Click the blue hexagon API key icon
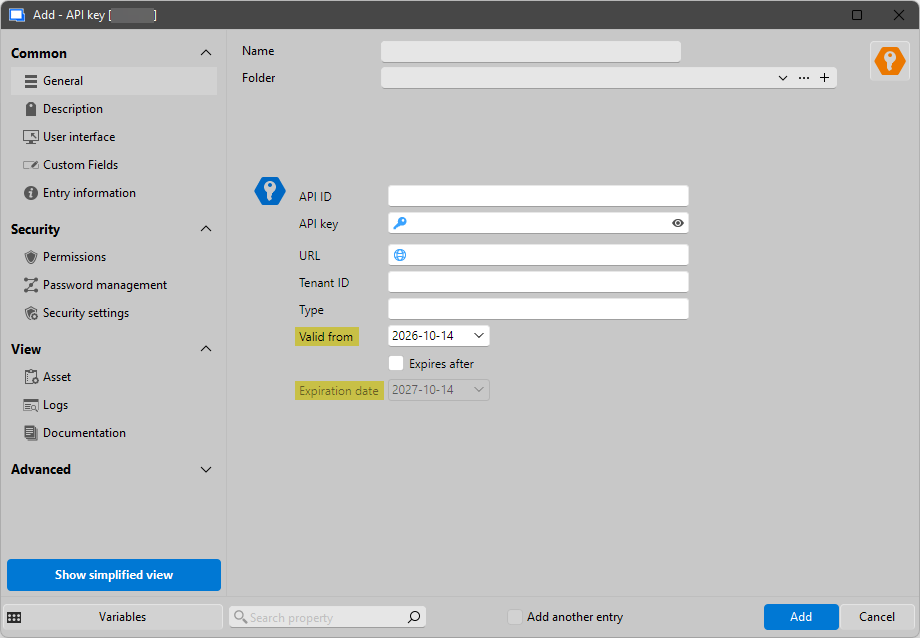Image resolution: width=920 pixels, height=638 pixels. [x=270, y=191]
